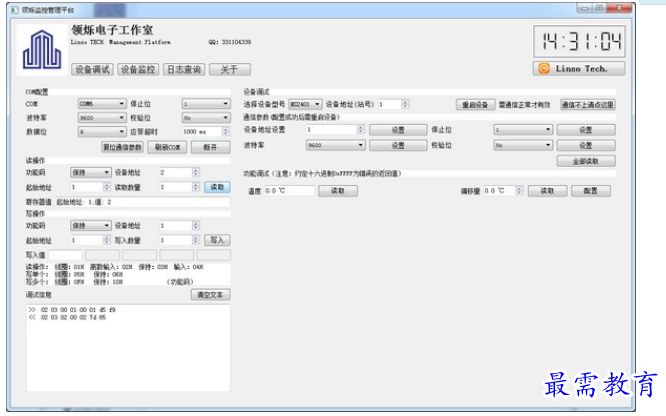Click the 写入数量 spinner arrows
This screenshot has width=666, height=416.
pos(195,240)
